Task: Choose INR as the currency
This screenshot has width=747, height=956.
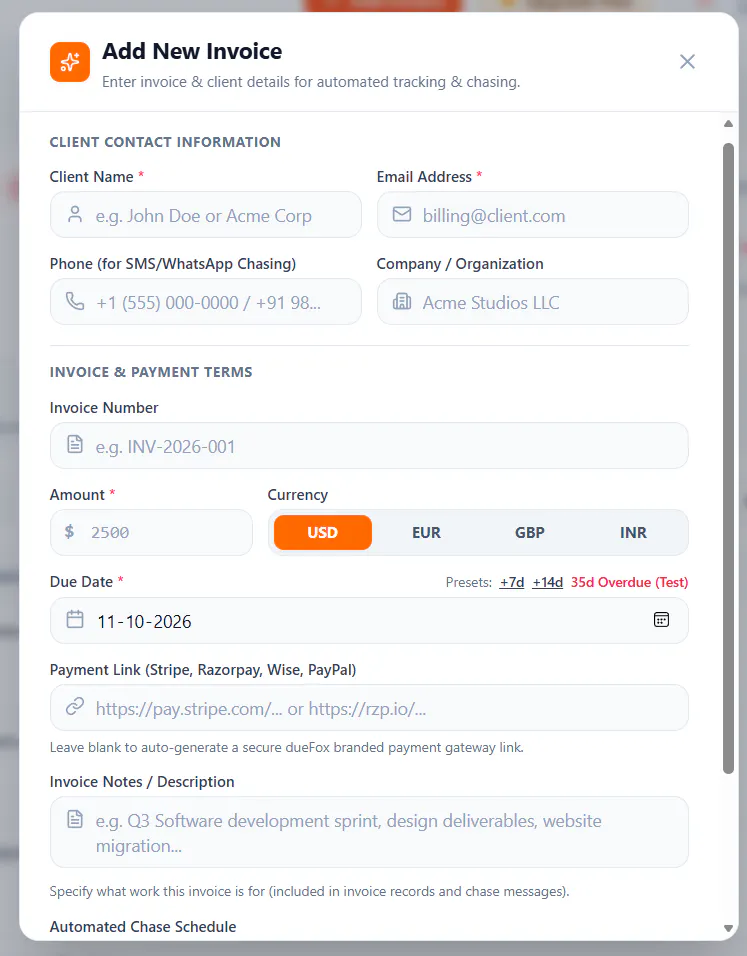Action: 634,532
